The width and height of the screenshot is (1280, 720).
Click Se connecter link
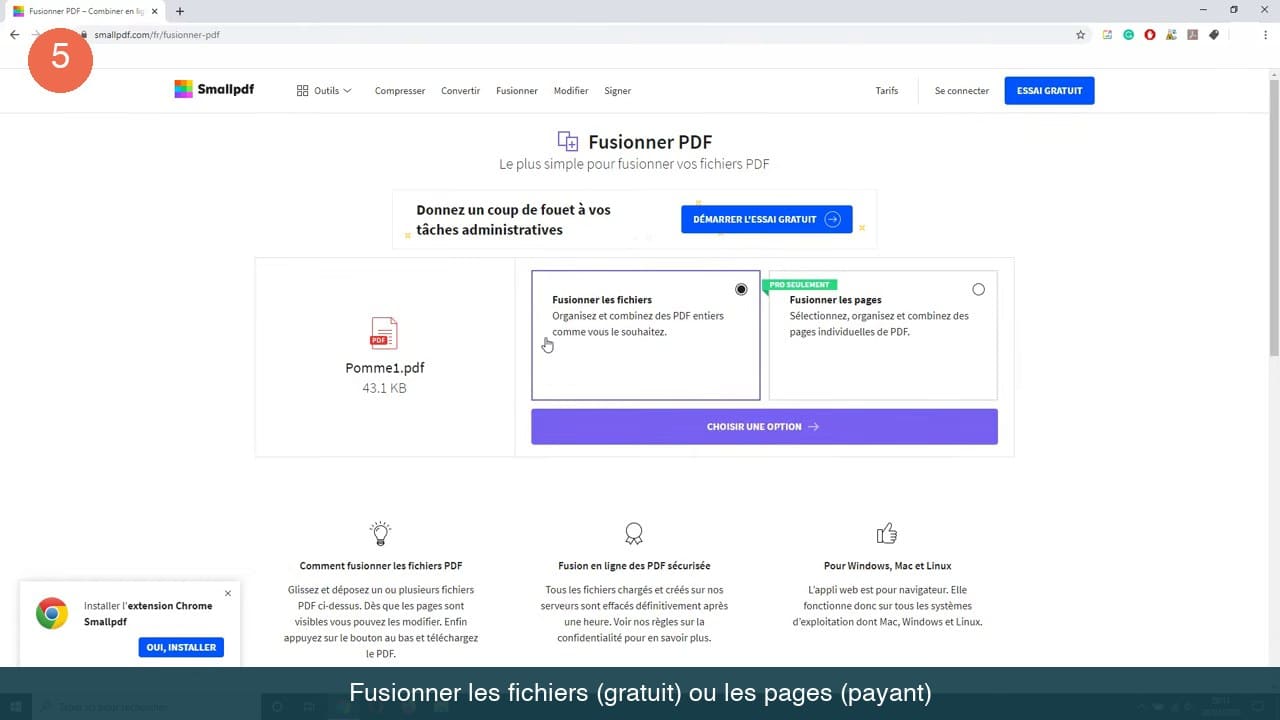962,90
